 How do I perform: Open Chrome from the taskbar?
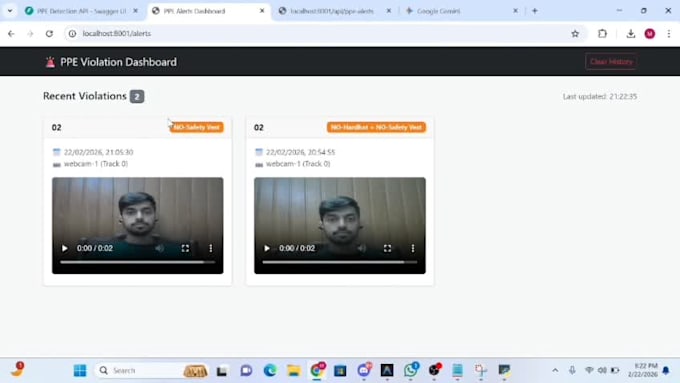coord(317,370)
